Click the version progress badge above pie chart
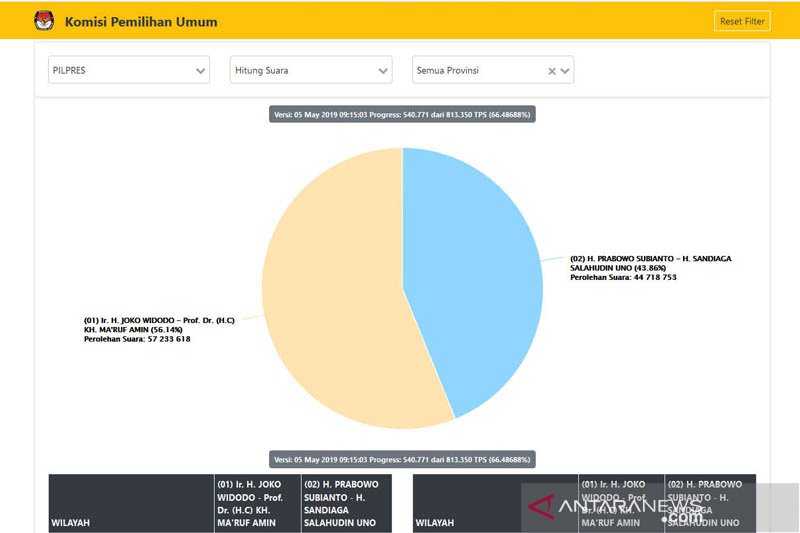Screen dimensions: 800x533 point(403,115)
